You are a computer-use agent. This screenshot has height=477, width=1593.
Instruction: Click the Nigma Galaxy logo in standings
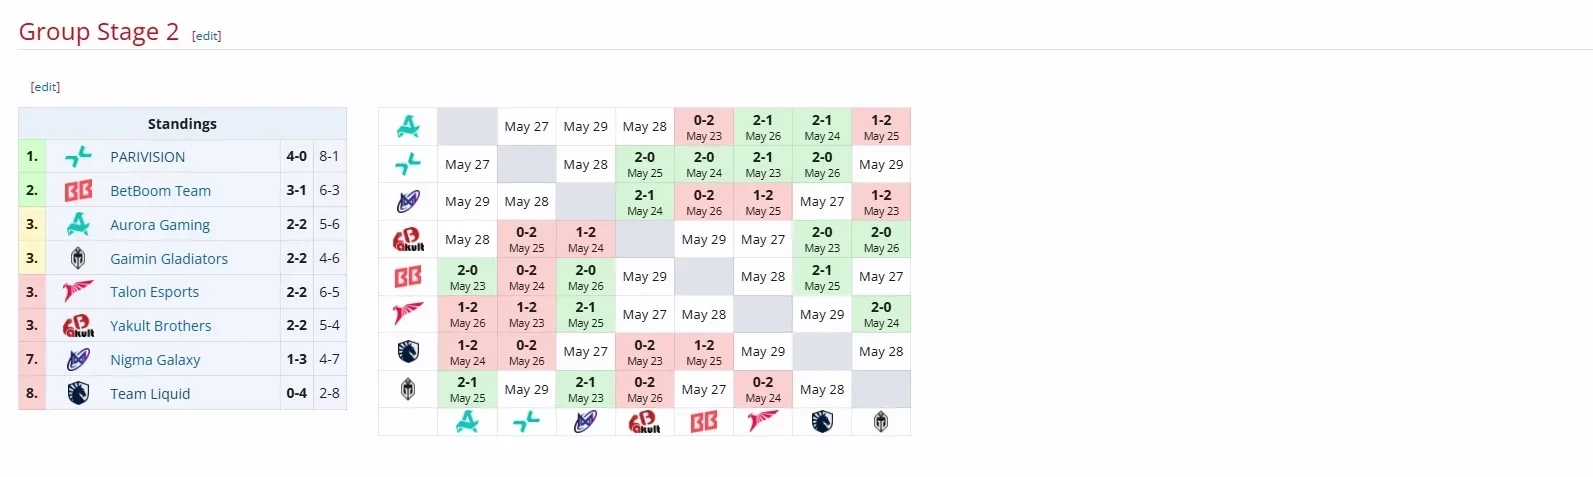coord(78,360)
